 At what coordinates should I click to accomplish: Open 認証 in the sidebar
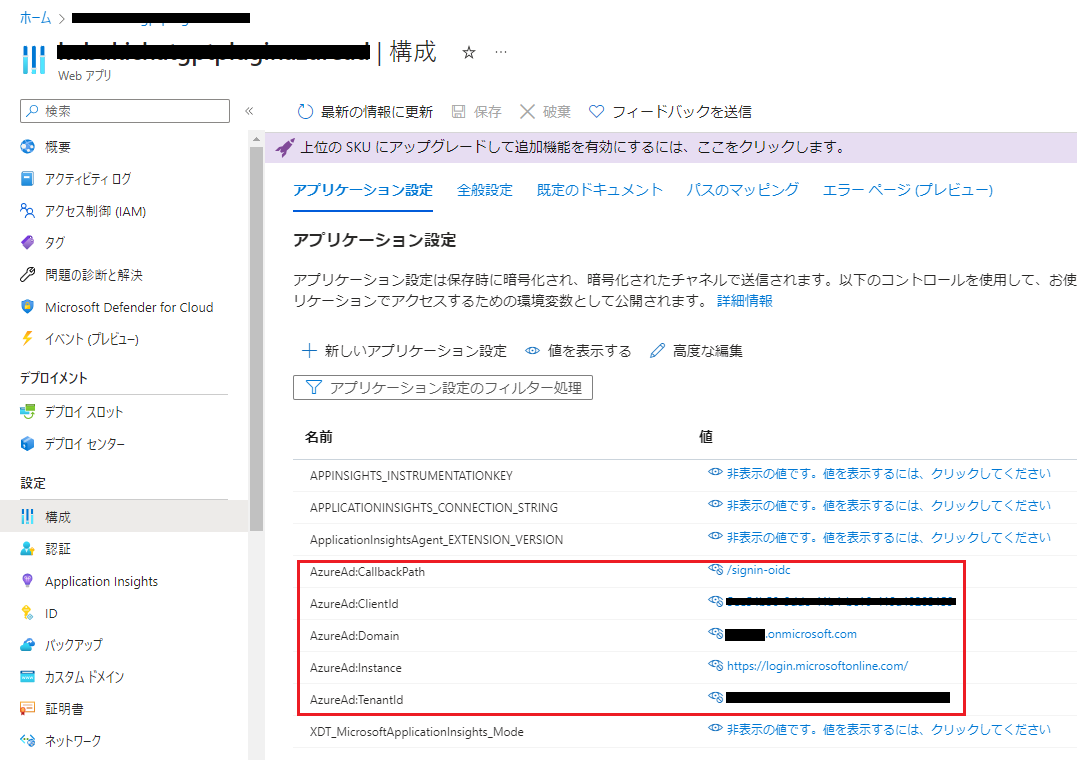pos(58,549)
